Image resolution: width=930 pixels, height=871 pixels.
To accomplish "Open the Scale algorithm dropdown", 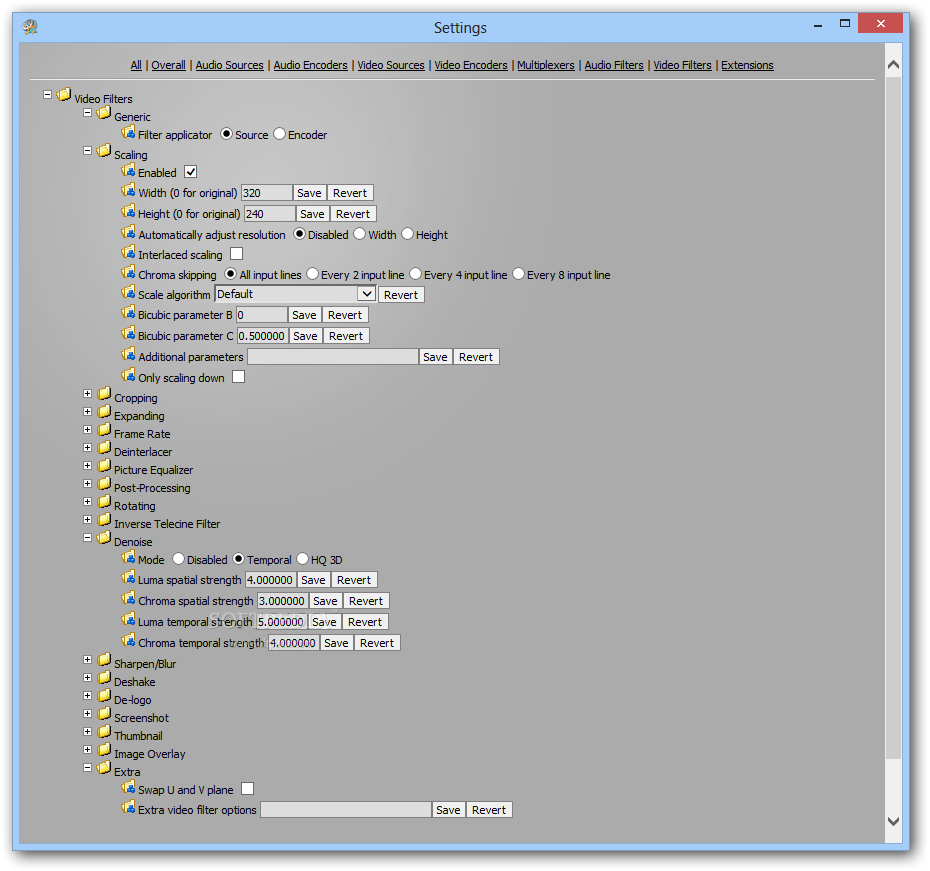I will point(367,294).
